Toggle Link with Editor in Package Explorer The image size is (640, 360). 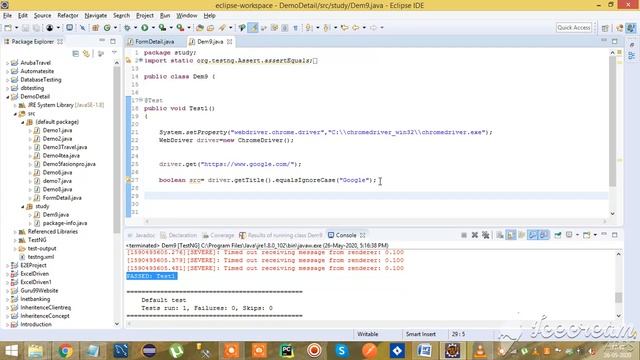pyautogui.click(x=86, y=53)
